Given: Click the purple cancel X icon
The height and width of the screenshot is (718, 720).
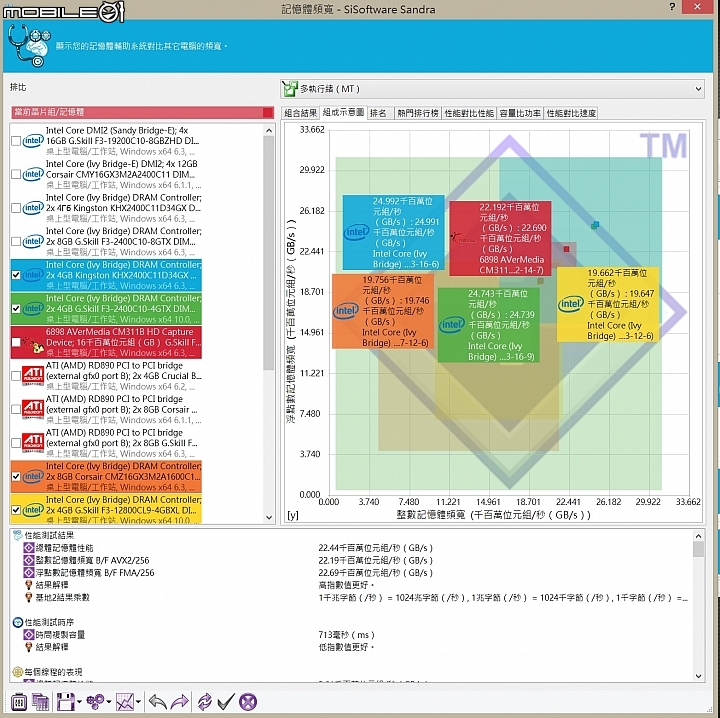Looking at the screenshot, I should pyautogui.click(x=248, y=702).
